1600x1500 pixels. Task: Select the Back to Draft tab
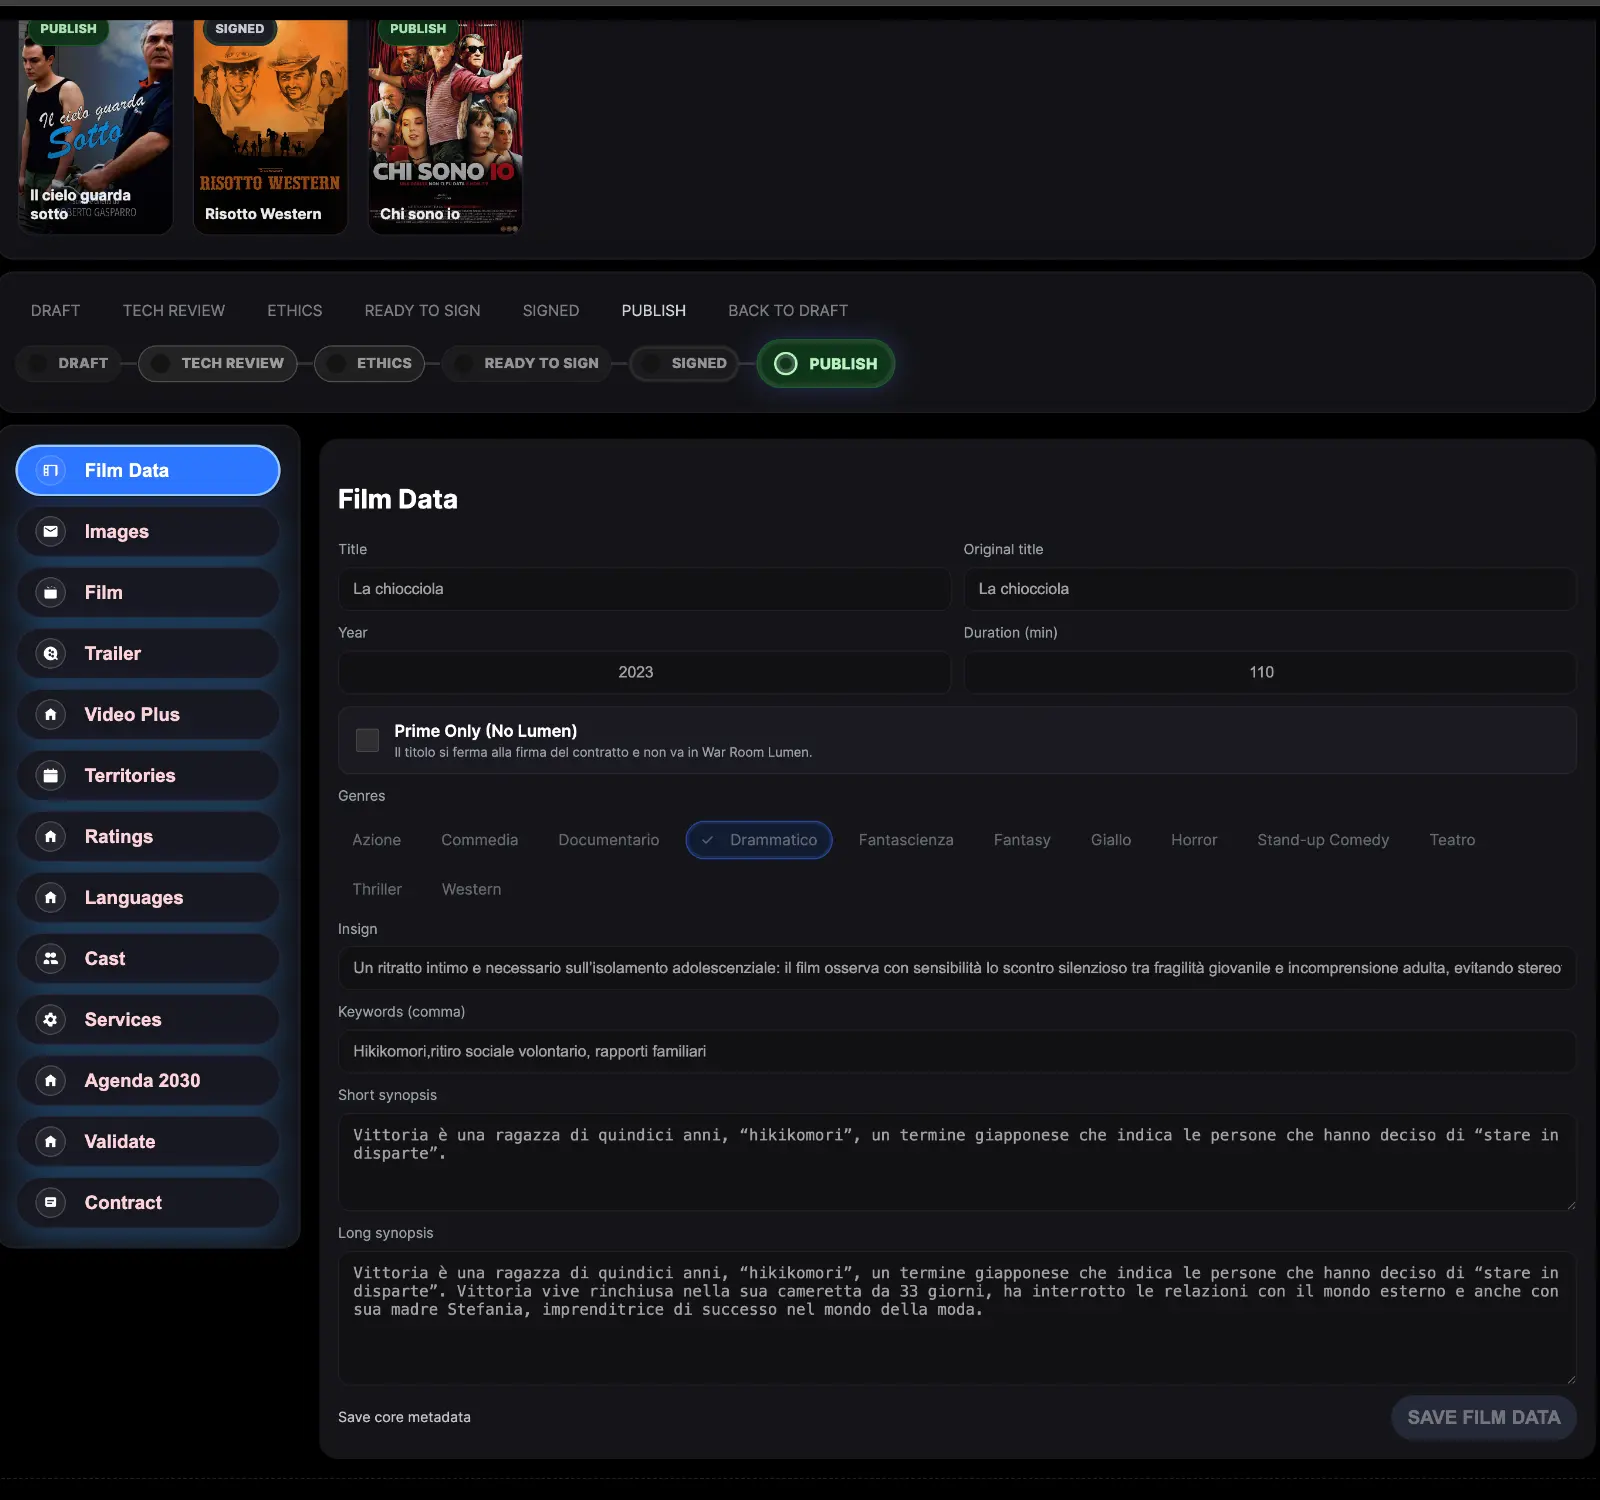pos(787,310)
